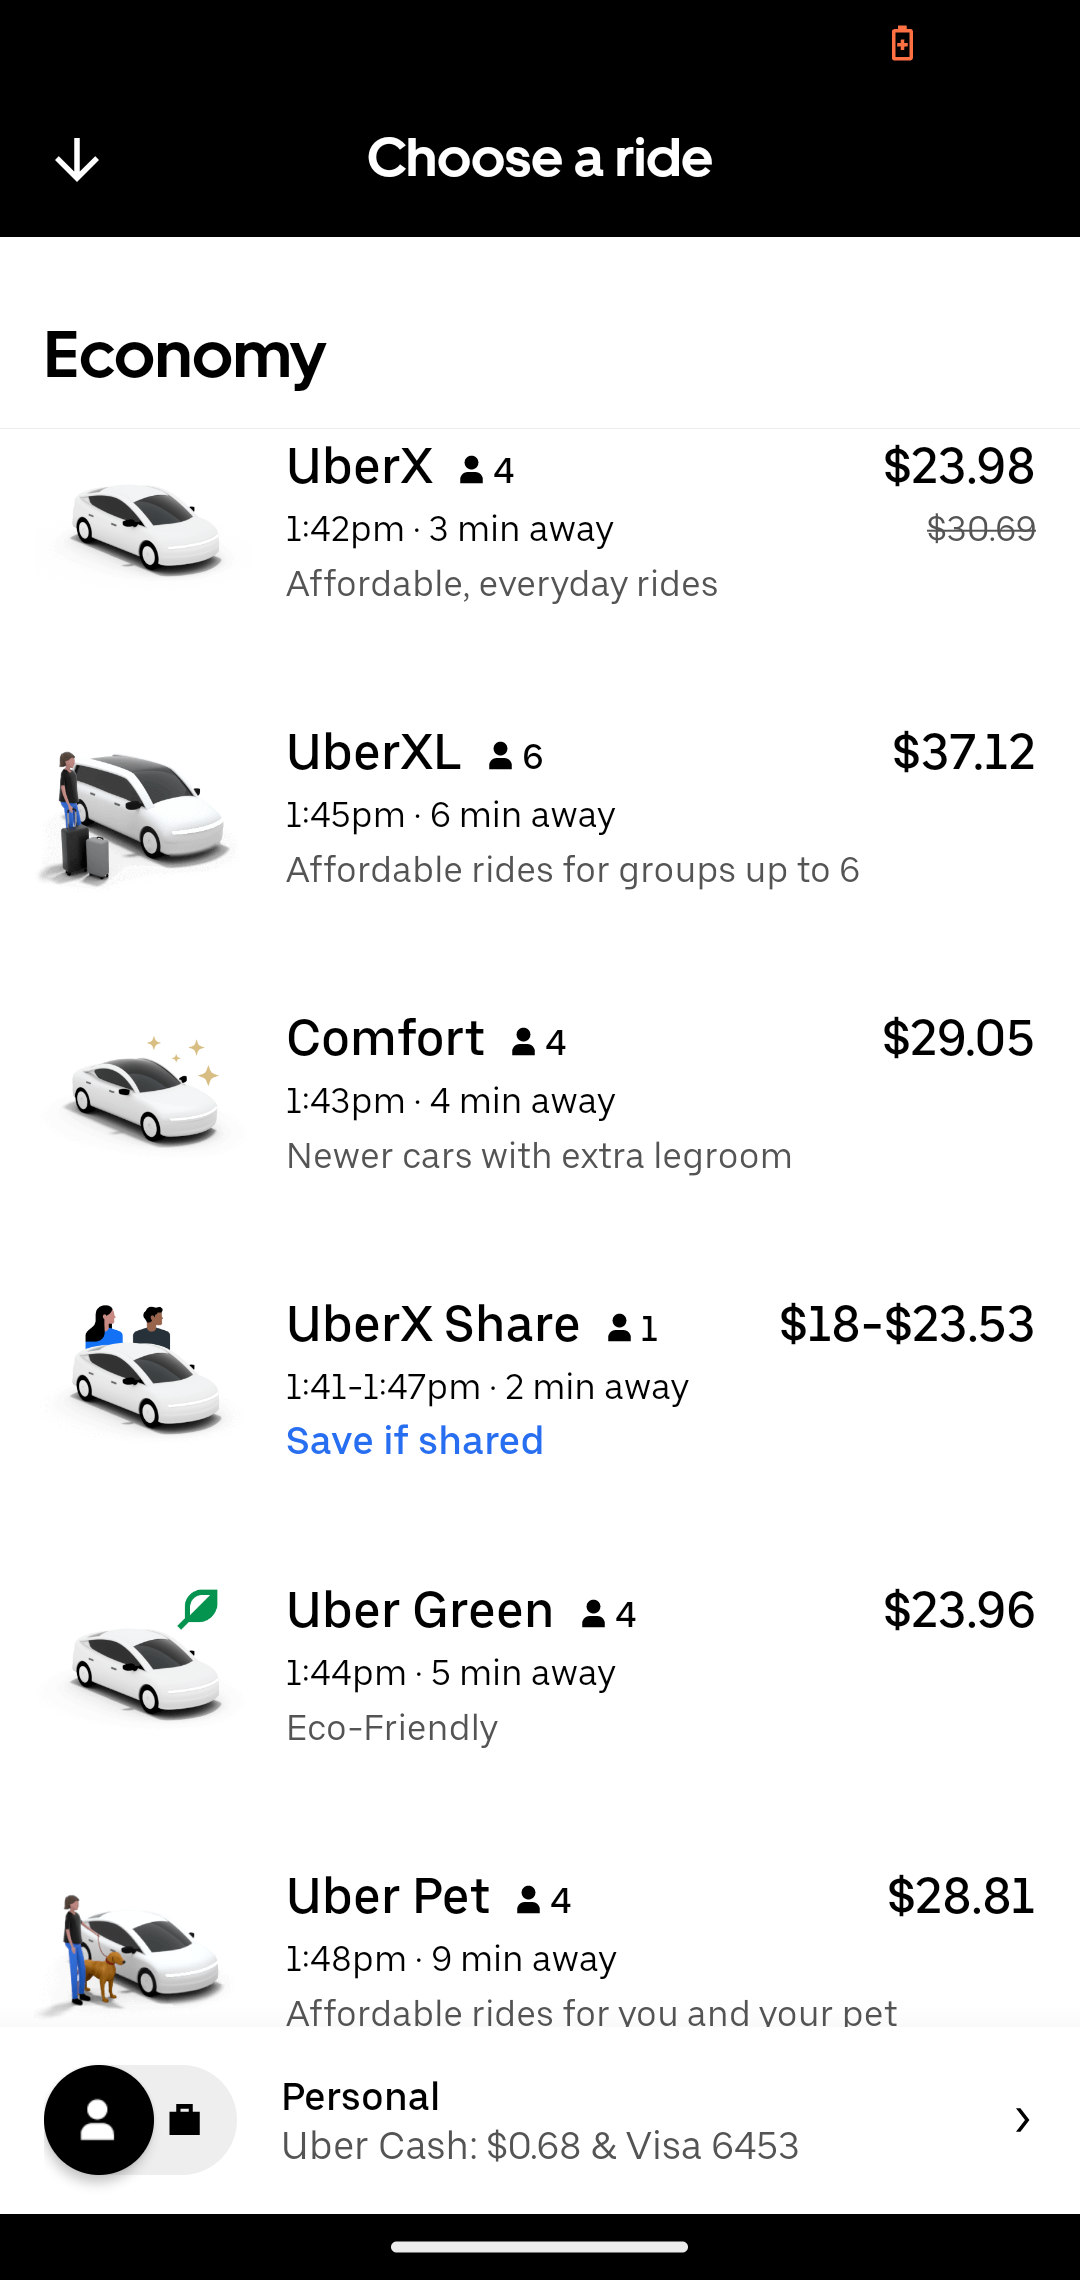Viewport: 1080px width, 2280px height.
Task: Switch to personal profile person toggle
Action: (98, 2120)
